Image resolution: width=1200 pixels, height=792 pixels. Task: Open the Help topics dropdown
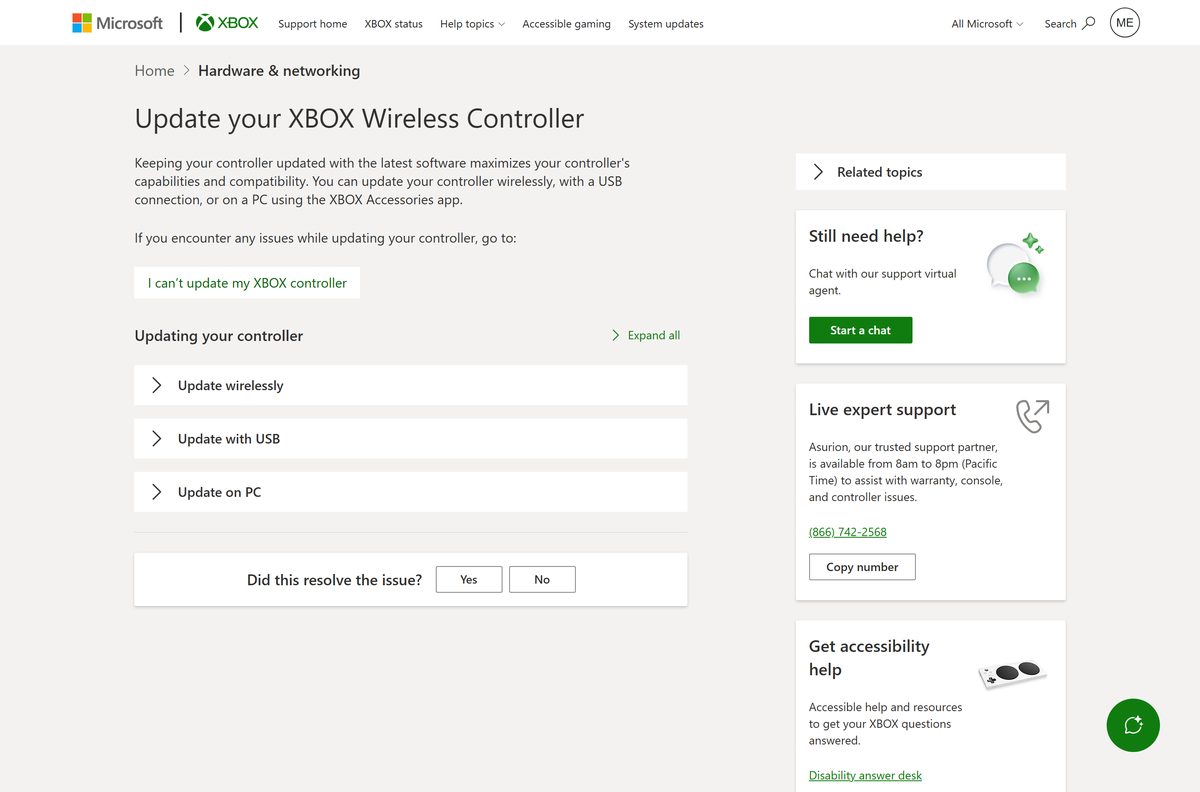coord(472,24)
